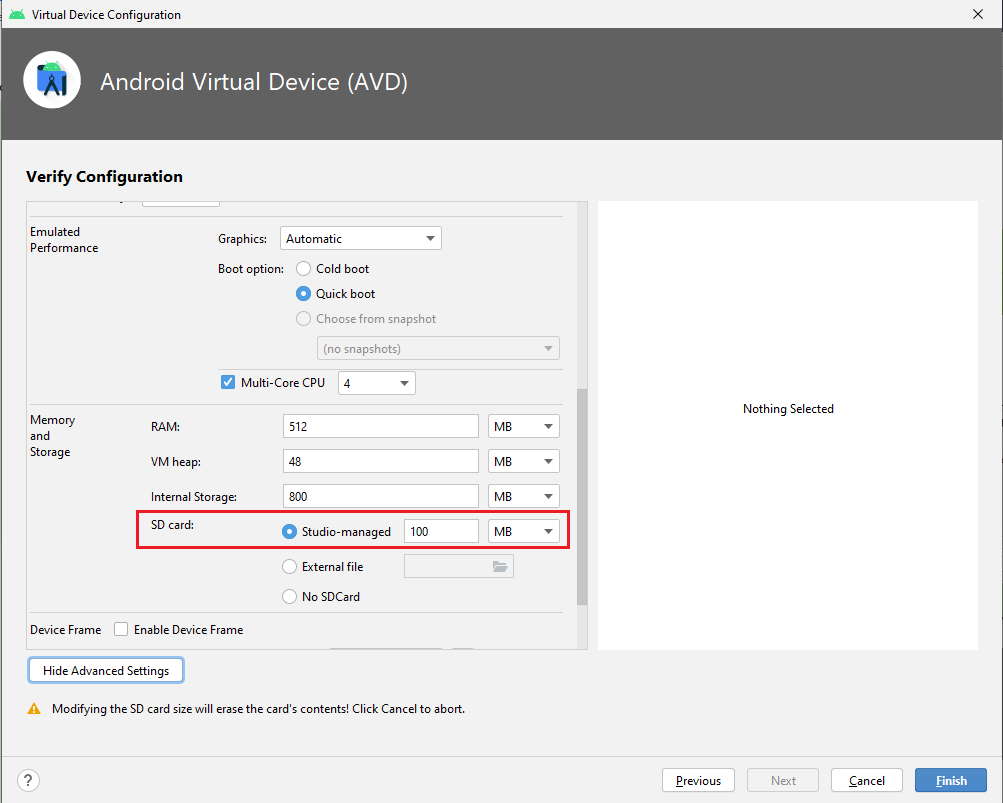Open the RAM unit MB dropdown
Image resolution: width=1003 pixels, height=803 pixels.
tap(524, 427)
